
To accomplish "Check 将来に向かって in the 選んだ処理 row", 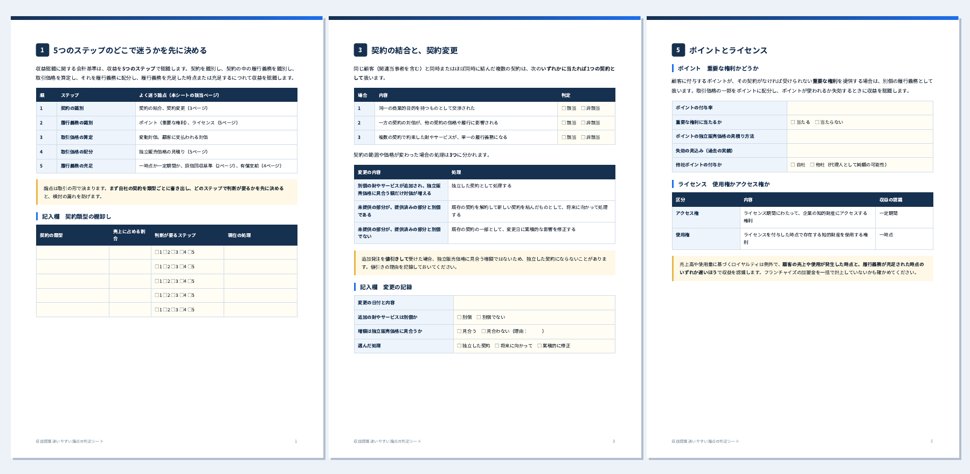I will 497,346.
